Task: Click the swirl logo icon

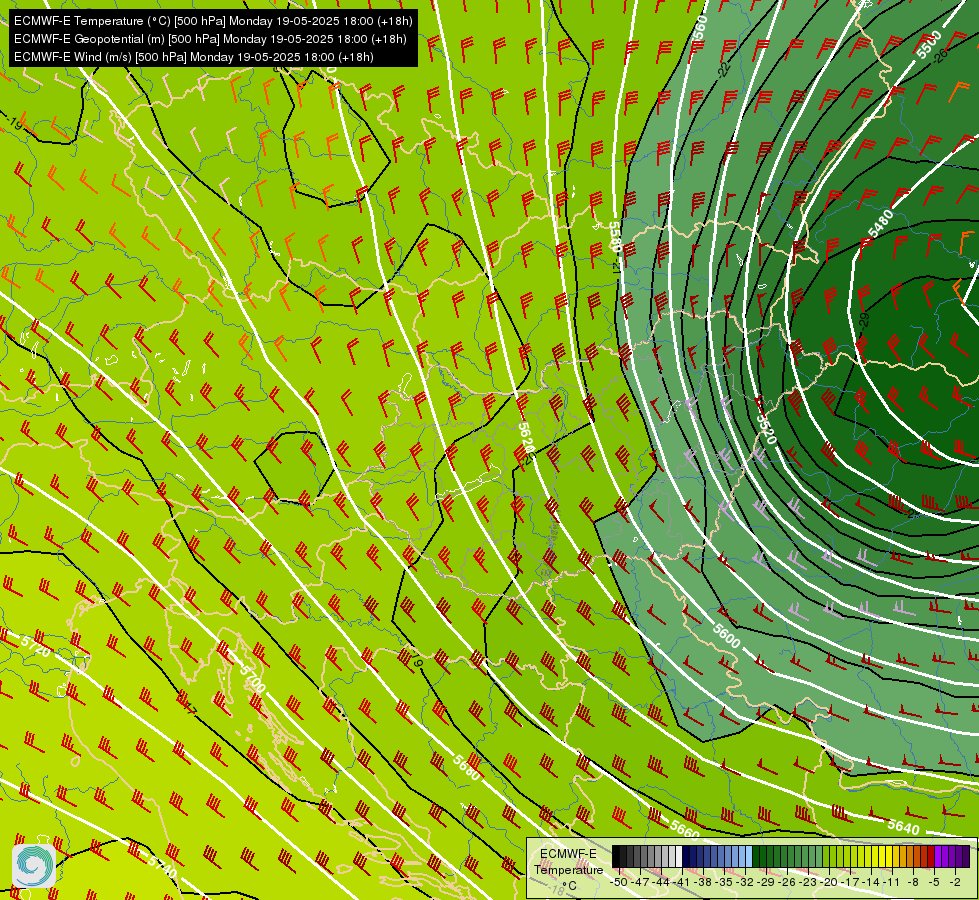Action: point(34,866)
